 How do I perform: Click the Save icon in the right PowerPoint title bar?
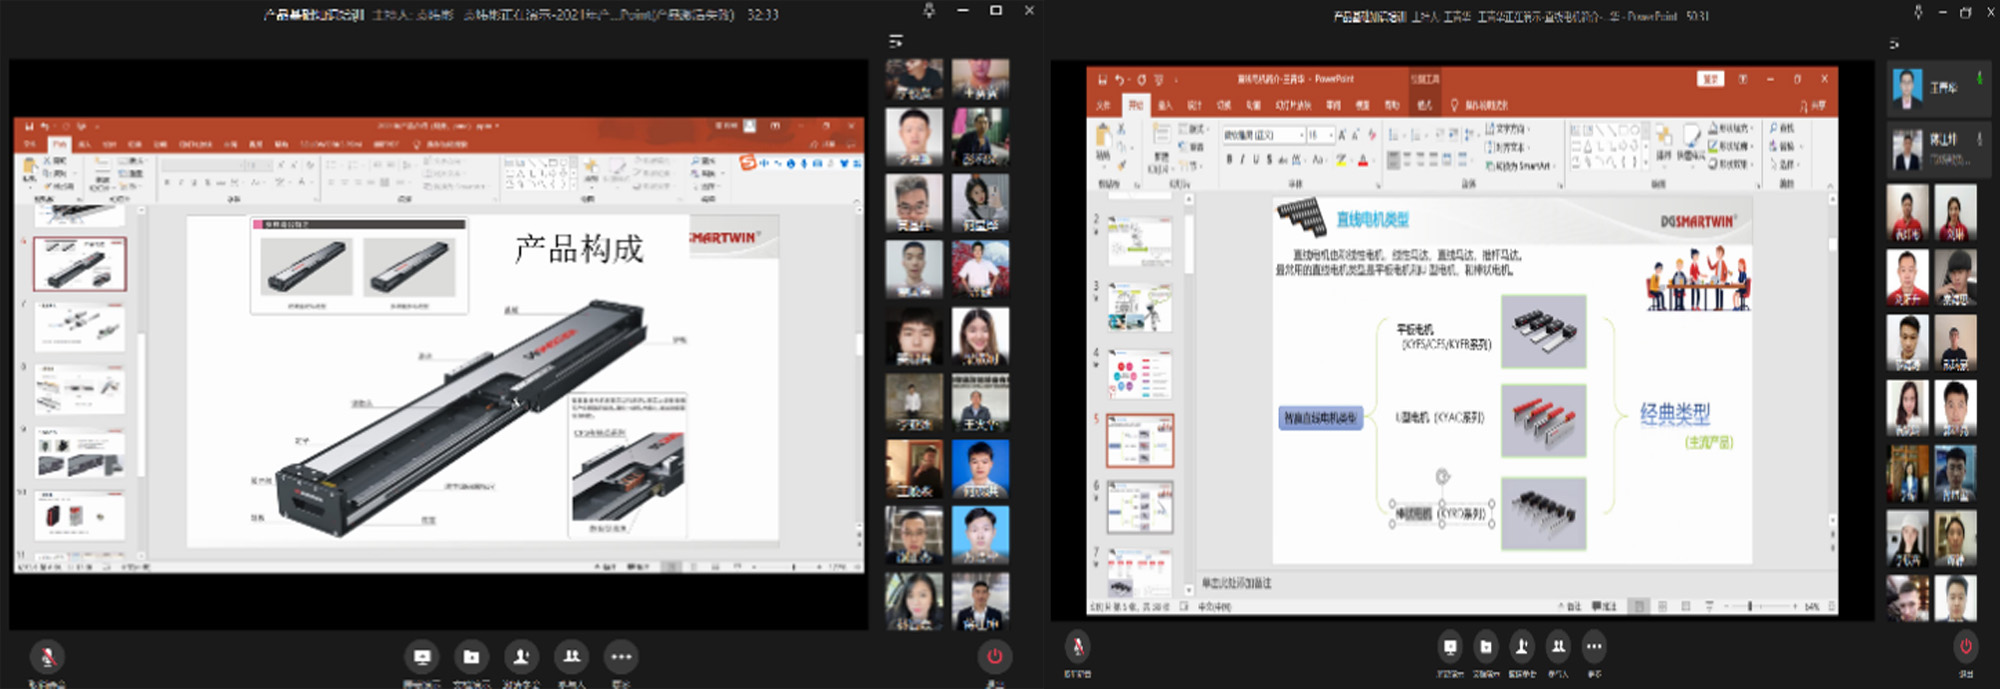1102,79
